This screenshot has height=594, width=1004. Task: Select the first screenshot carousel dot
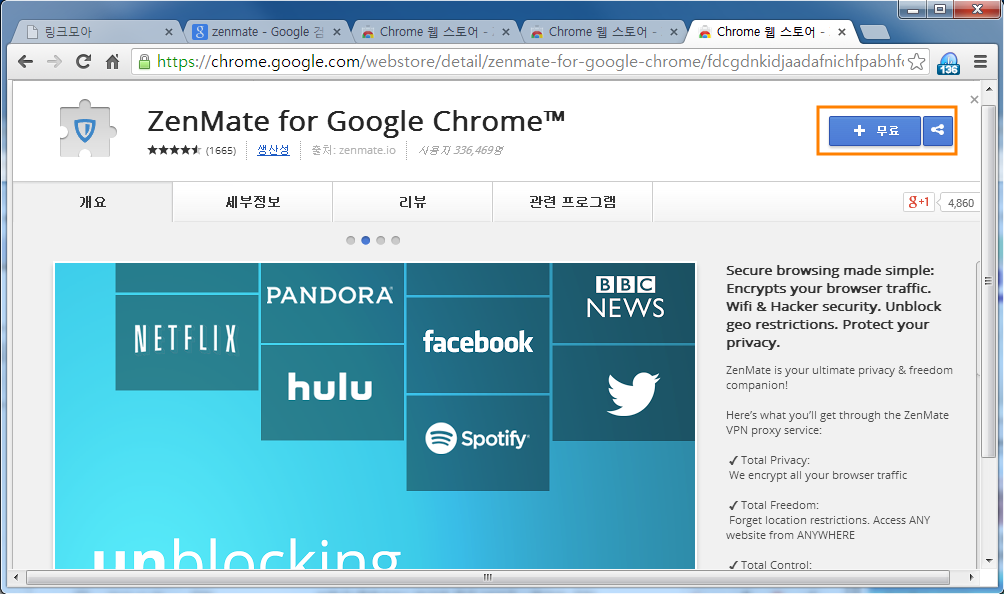point(350,241)
